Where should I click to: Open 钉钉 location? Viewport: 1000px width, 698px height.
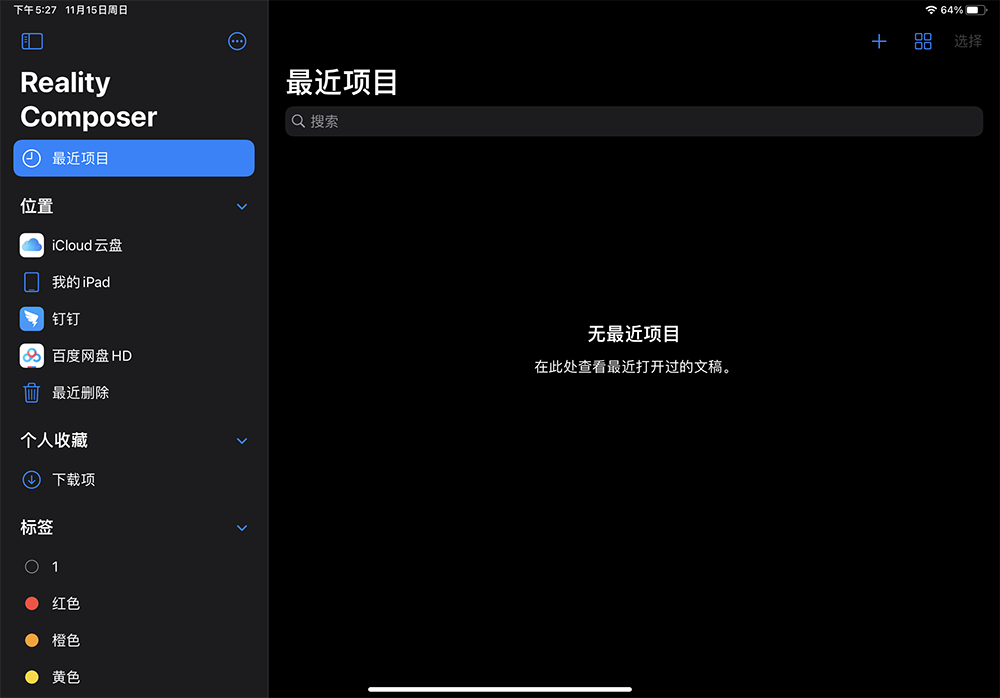pyautogui.click(x=134, y=319)
